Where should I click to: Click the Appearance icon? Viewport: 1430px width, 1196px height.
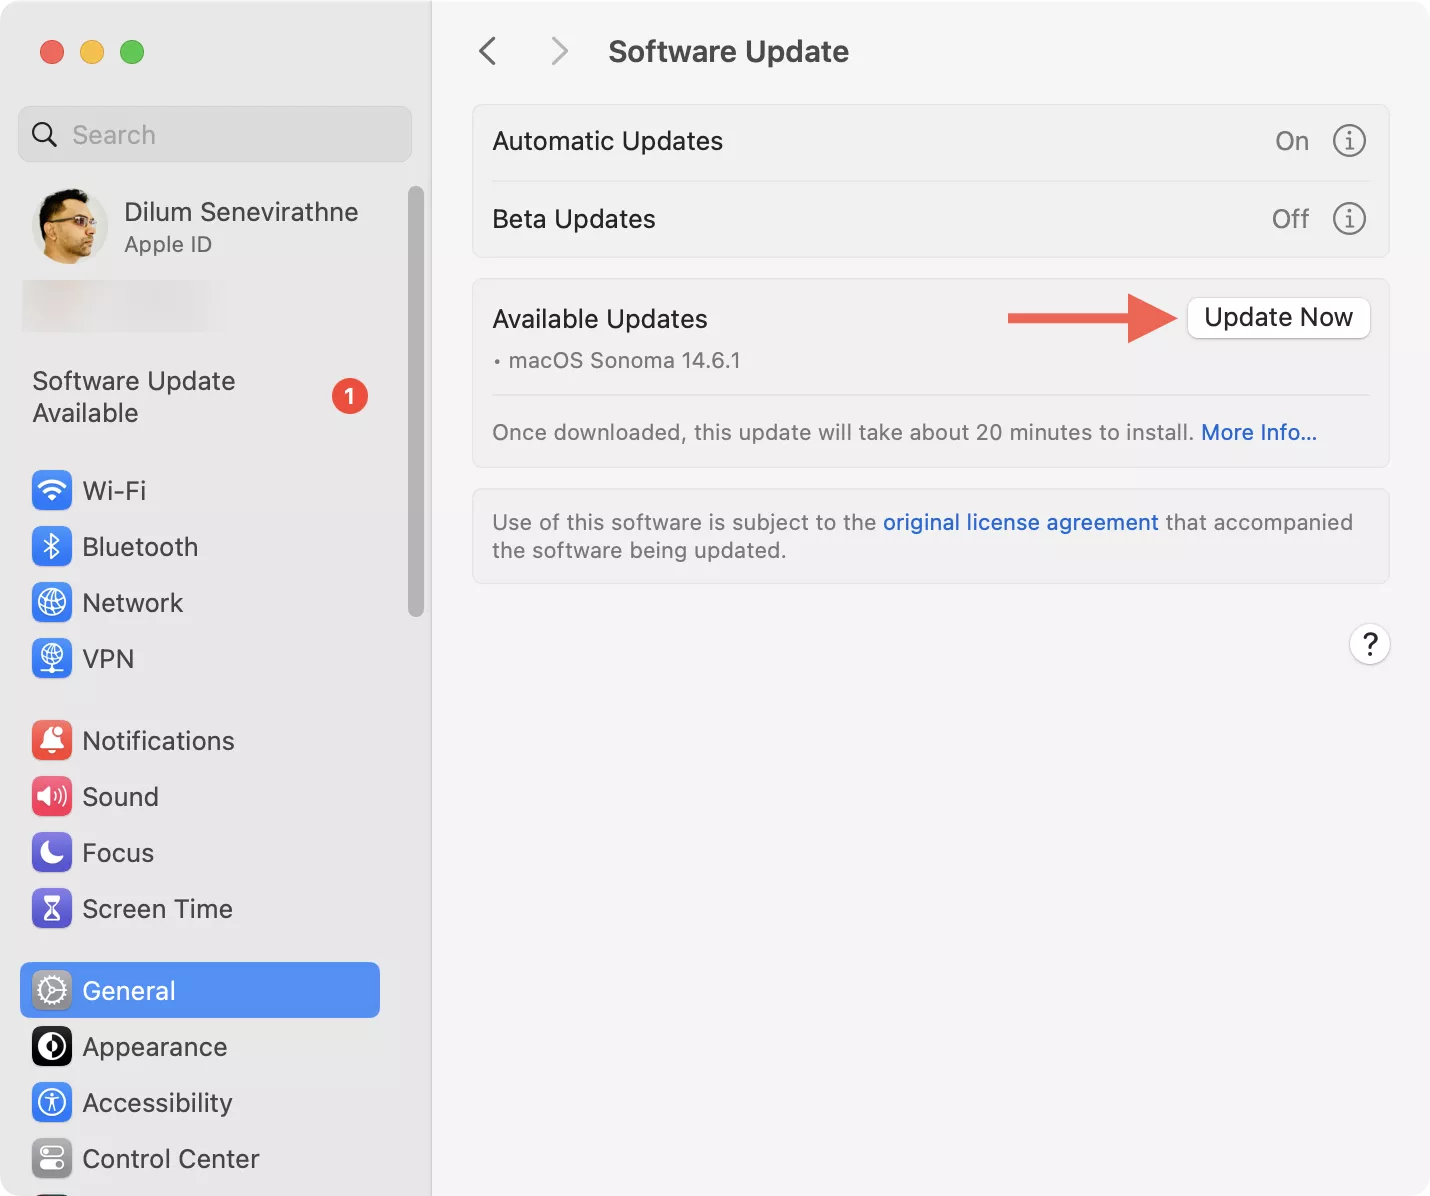(x=52, y=1046)
